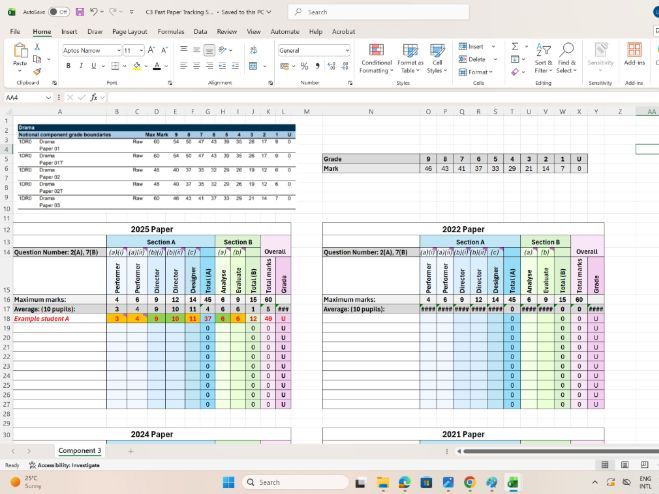Switch to the Formulas tab

point(171,32)
